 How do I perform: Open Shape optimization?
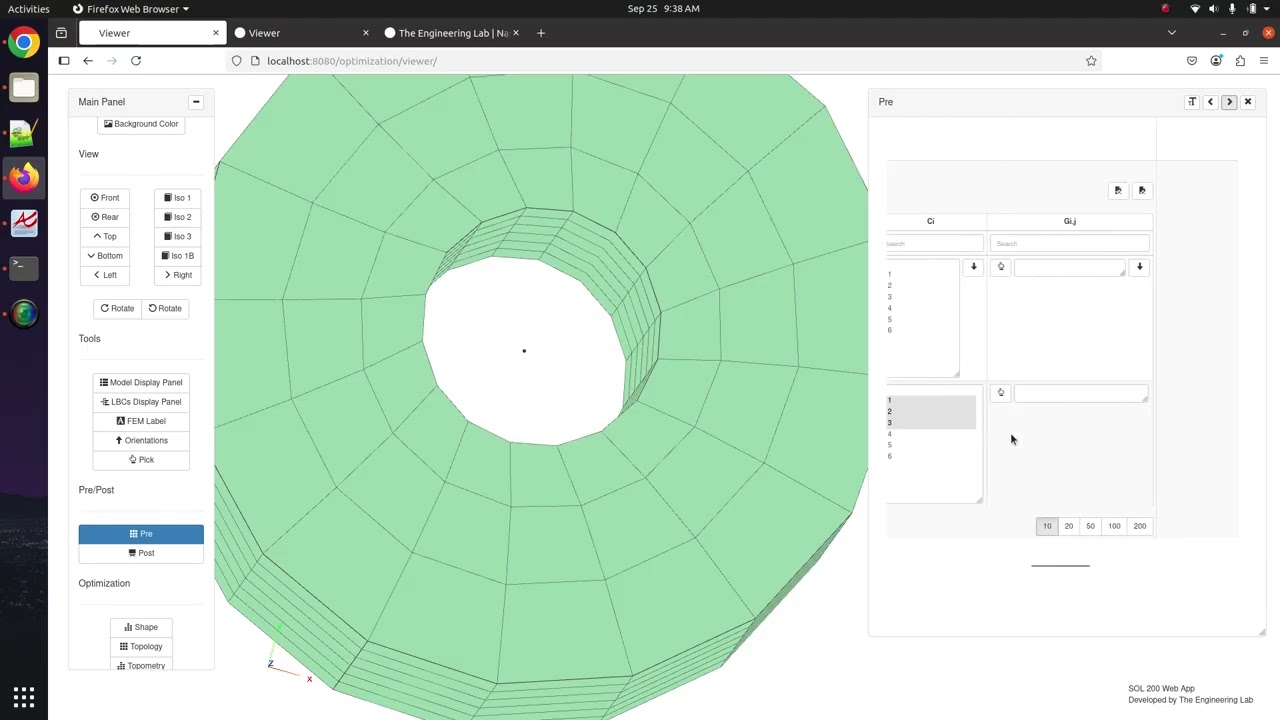point(141,627)
